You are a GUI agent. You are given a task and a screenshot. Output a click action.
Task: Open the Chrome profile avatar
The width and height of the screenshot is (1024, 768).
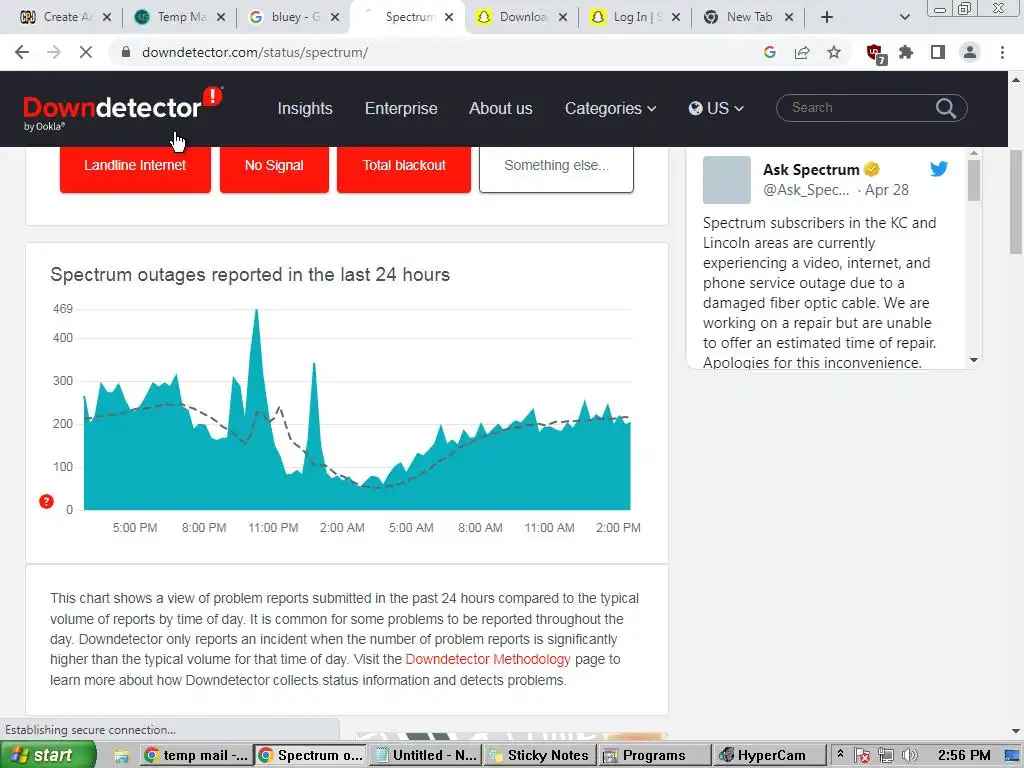click(x=970, y=52)
